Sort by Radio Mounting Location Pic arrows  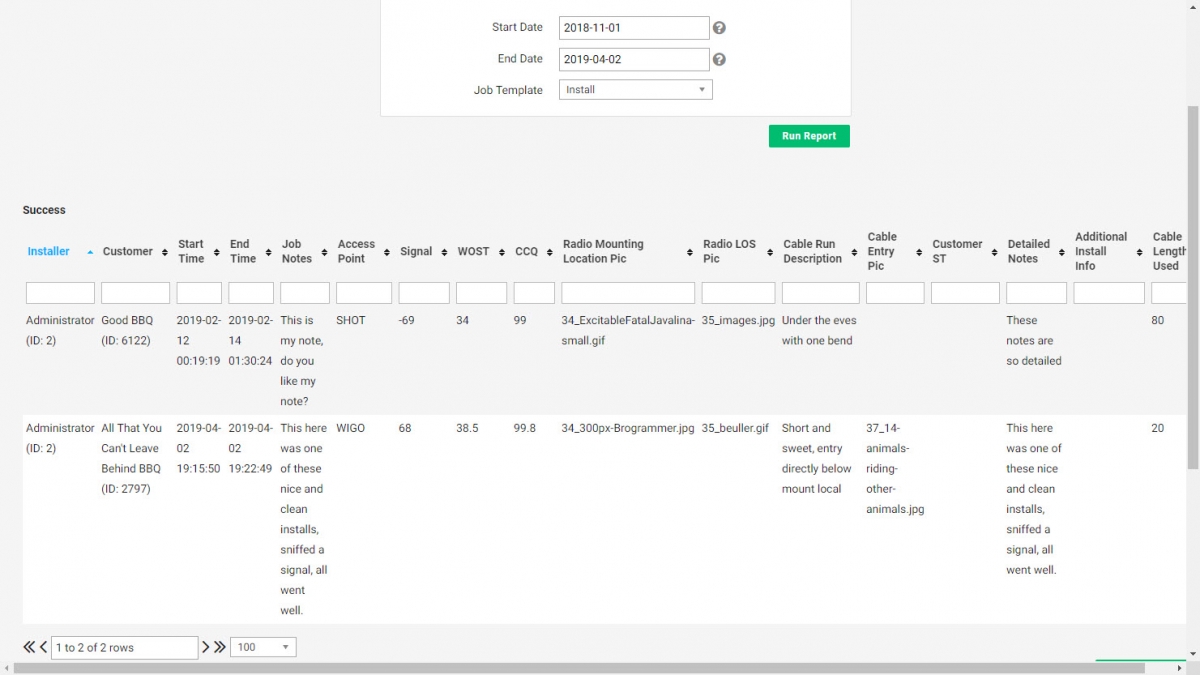point(690,252)
